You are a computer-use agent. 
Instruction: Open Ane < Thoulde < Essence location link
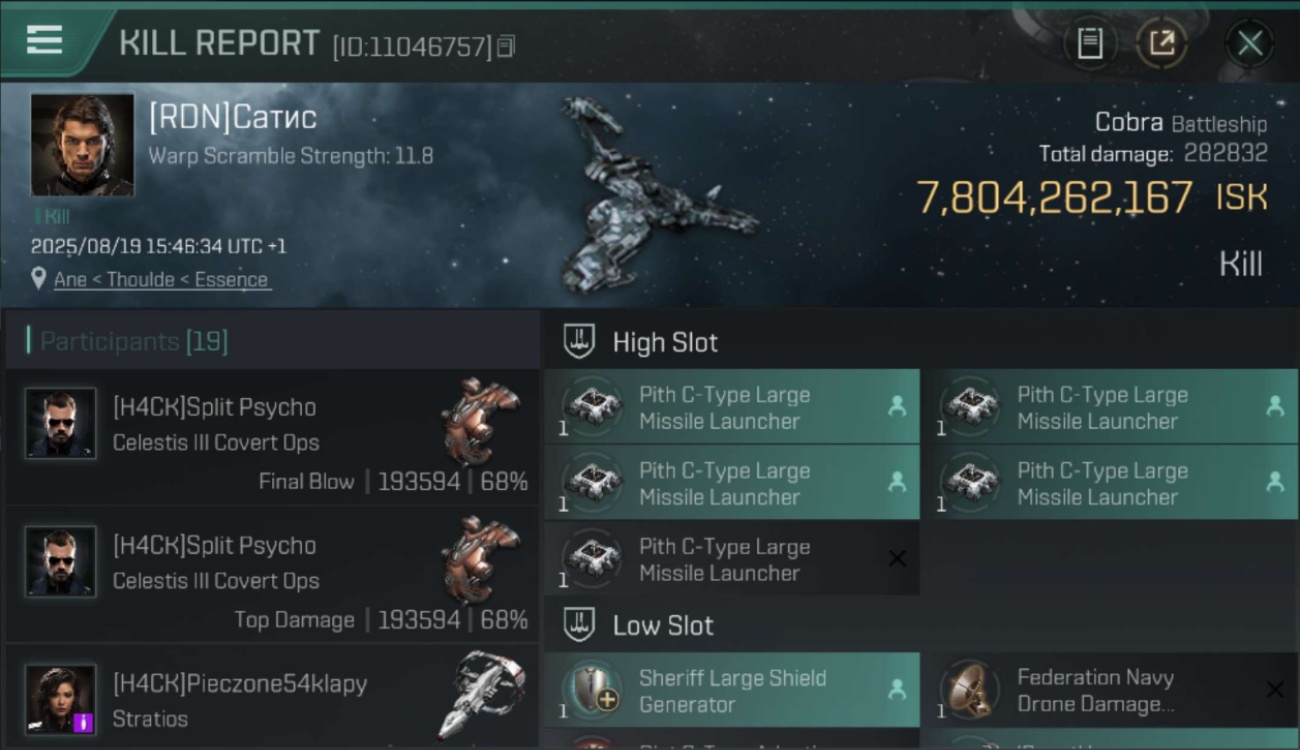pyautogui.click(x=161, y=280)
